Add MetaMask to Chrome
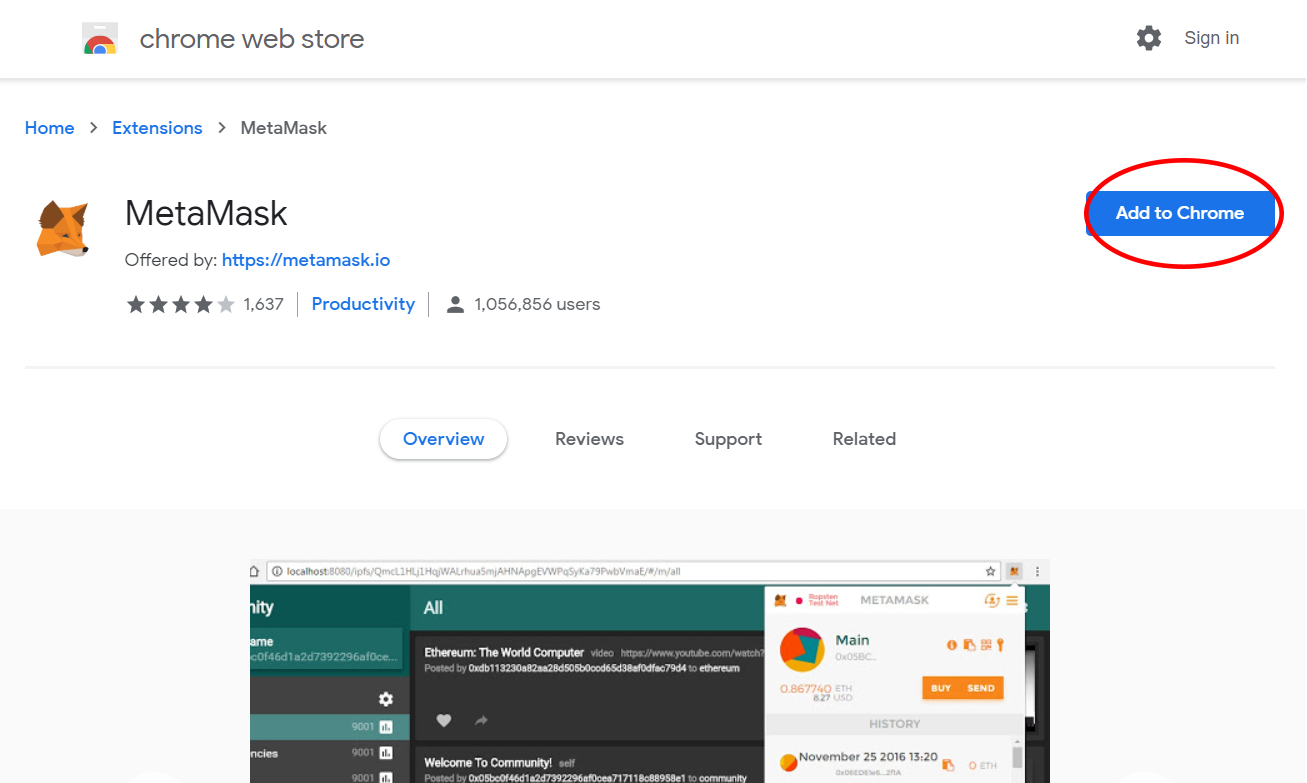The height and width of the screenshot is (783, 1307). click(x=1180, y=213)
